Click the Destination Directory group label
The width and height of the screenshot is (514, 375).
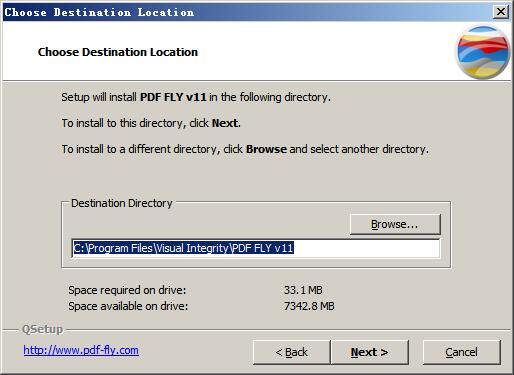122,203
